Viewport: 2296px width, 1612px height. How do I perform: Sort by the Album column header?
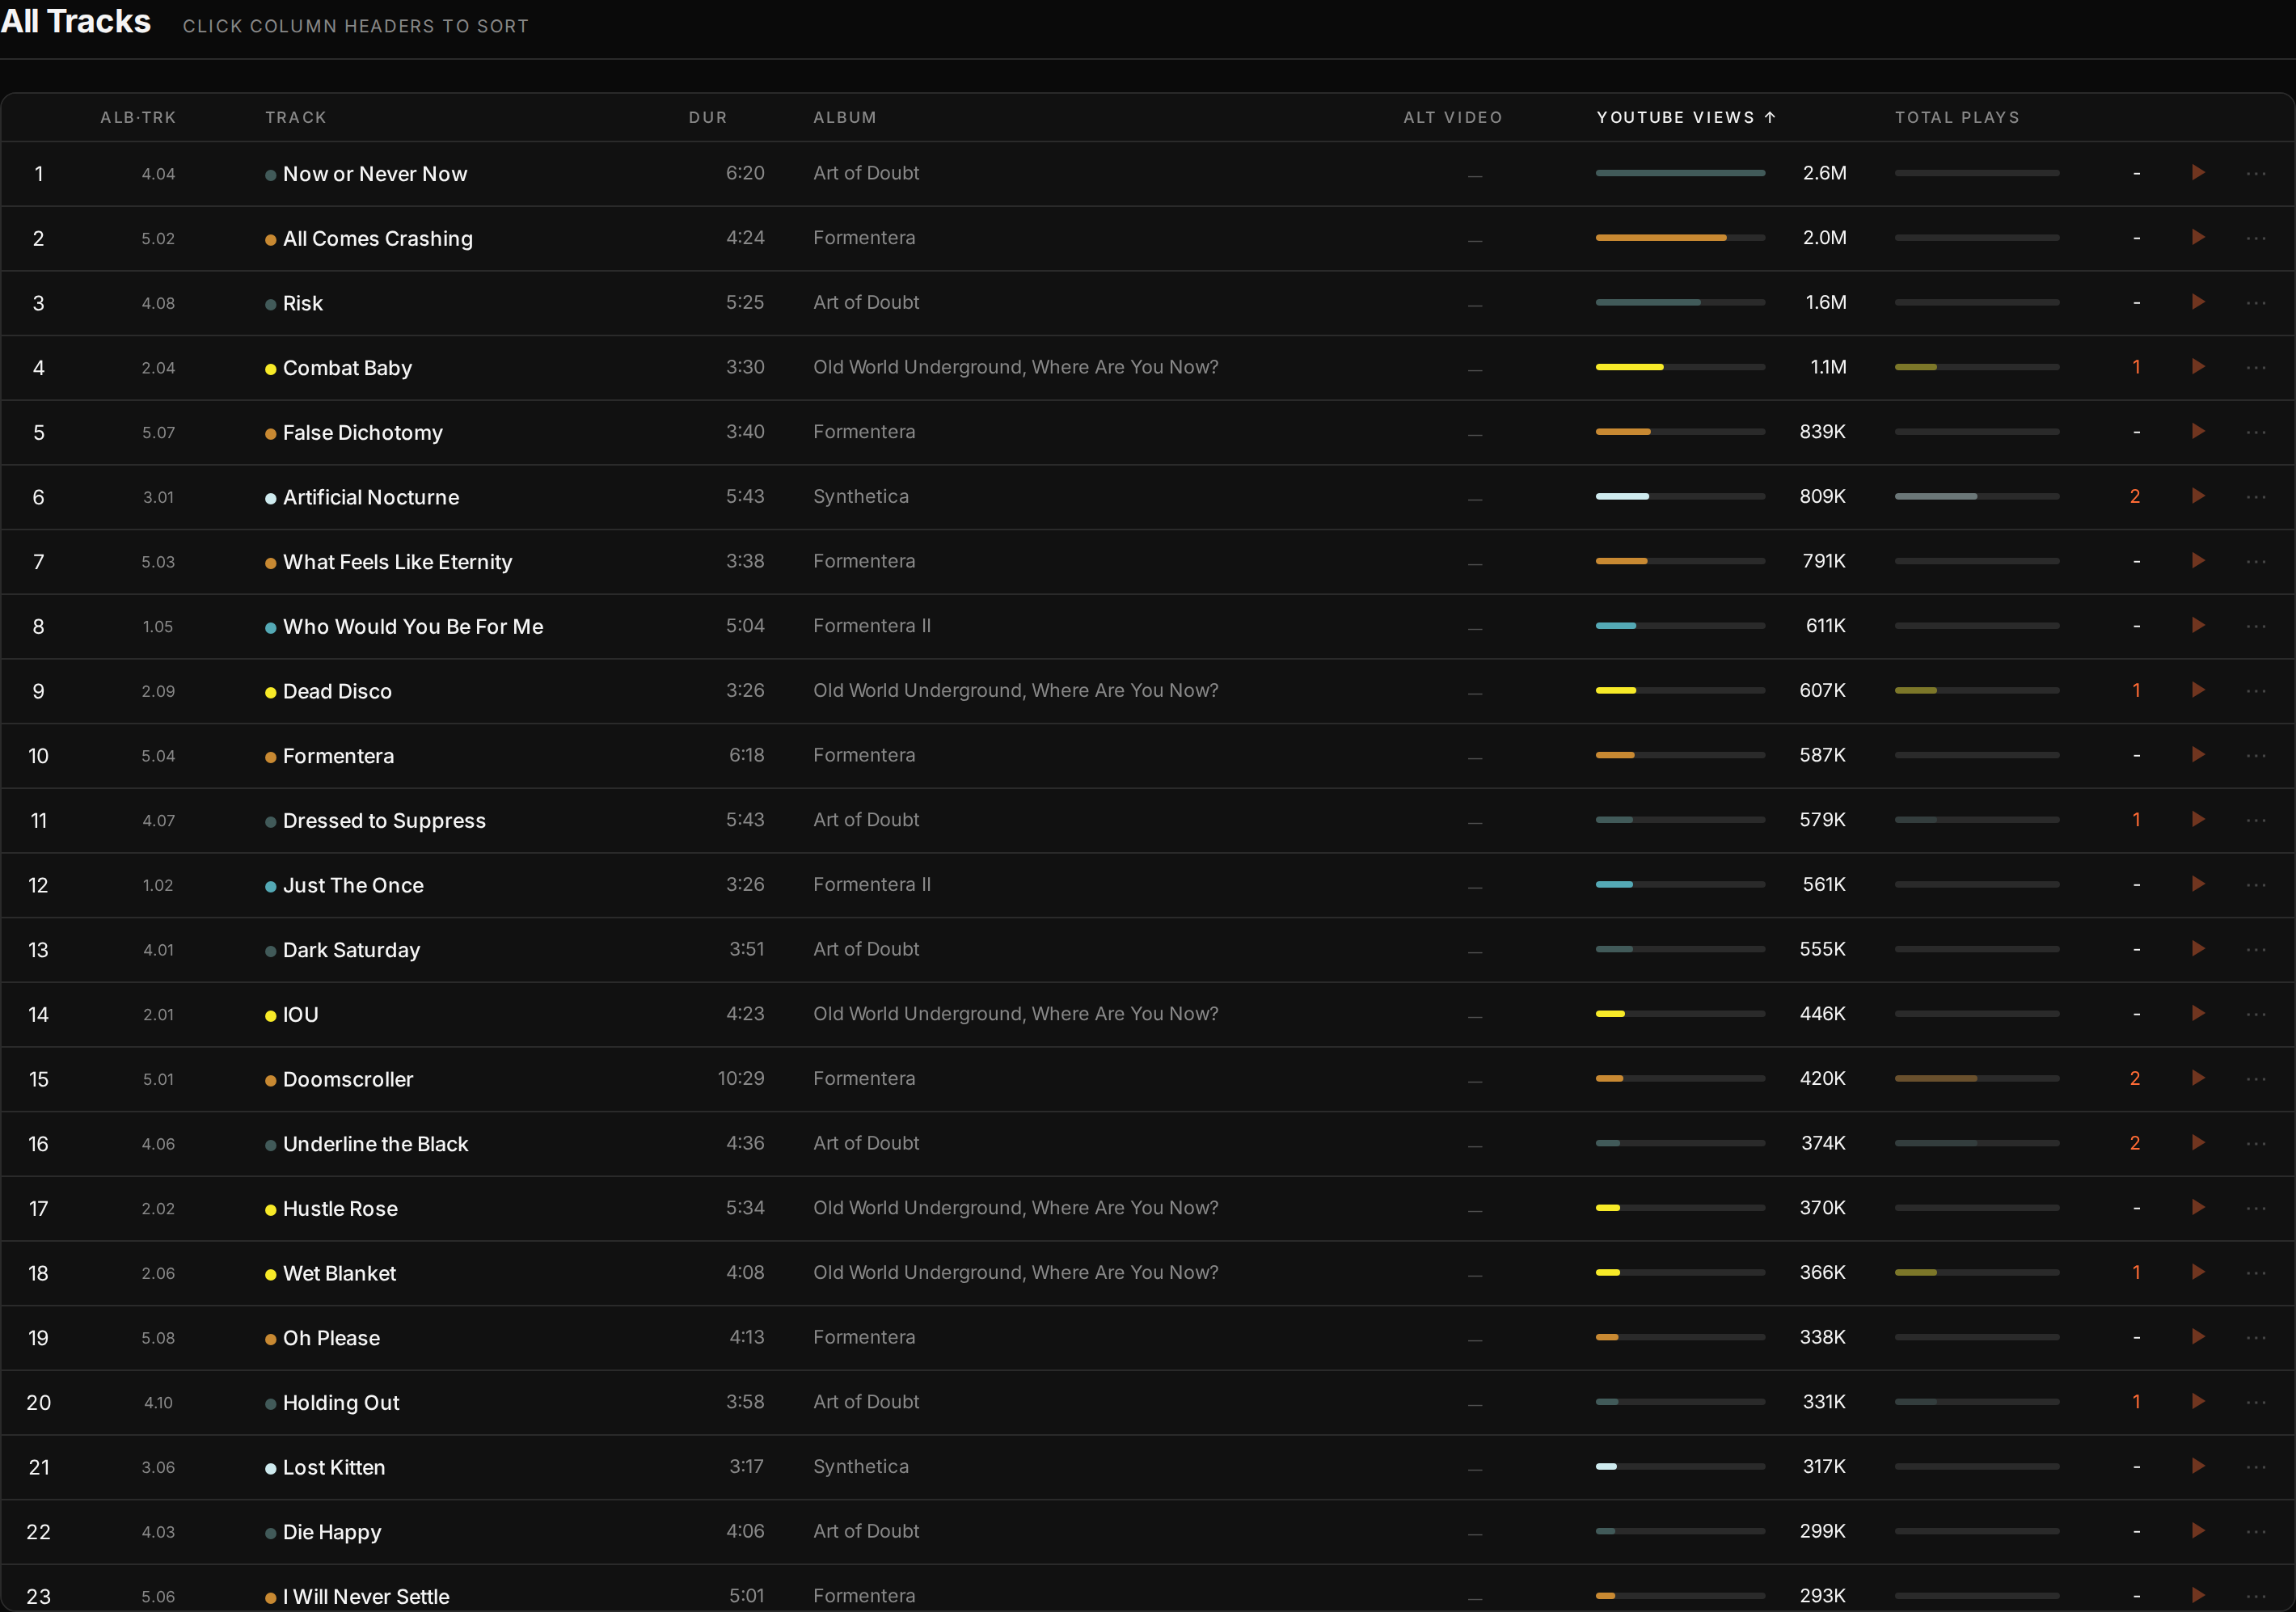coord(845,117)
